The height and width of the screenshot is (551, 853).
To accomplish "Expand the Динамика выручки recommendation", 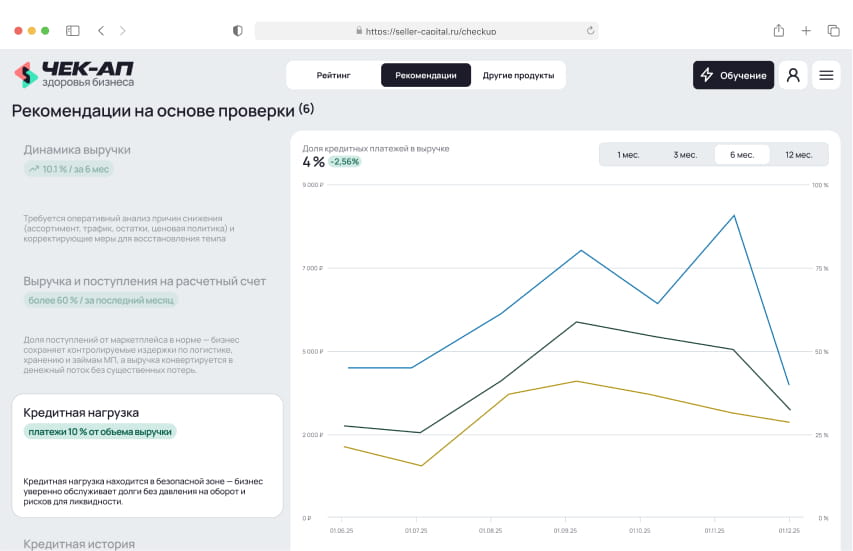I will (x=78, y=150).
